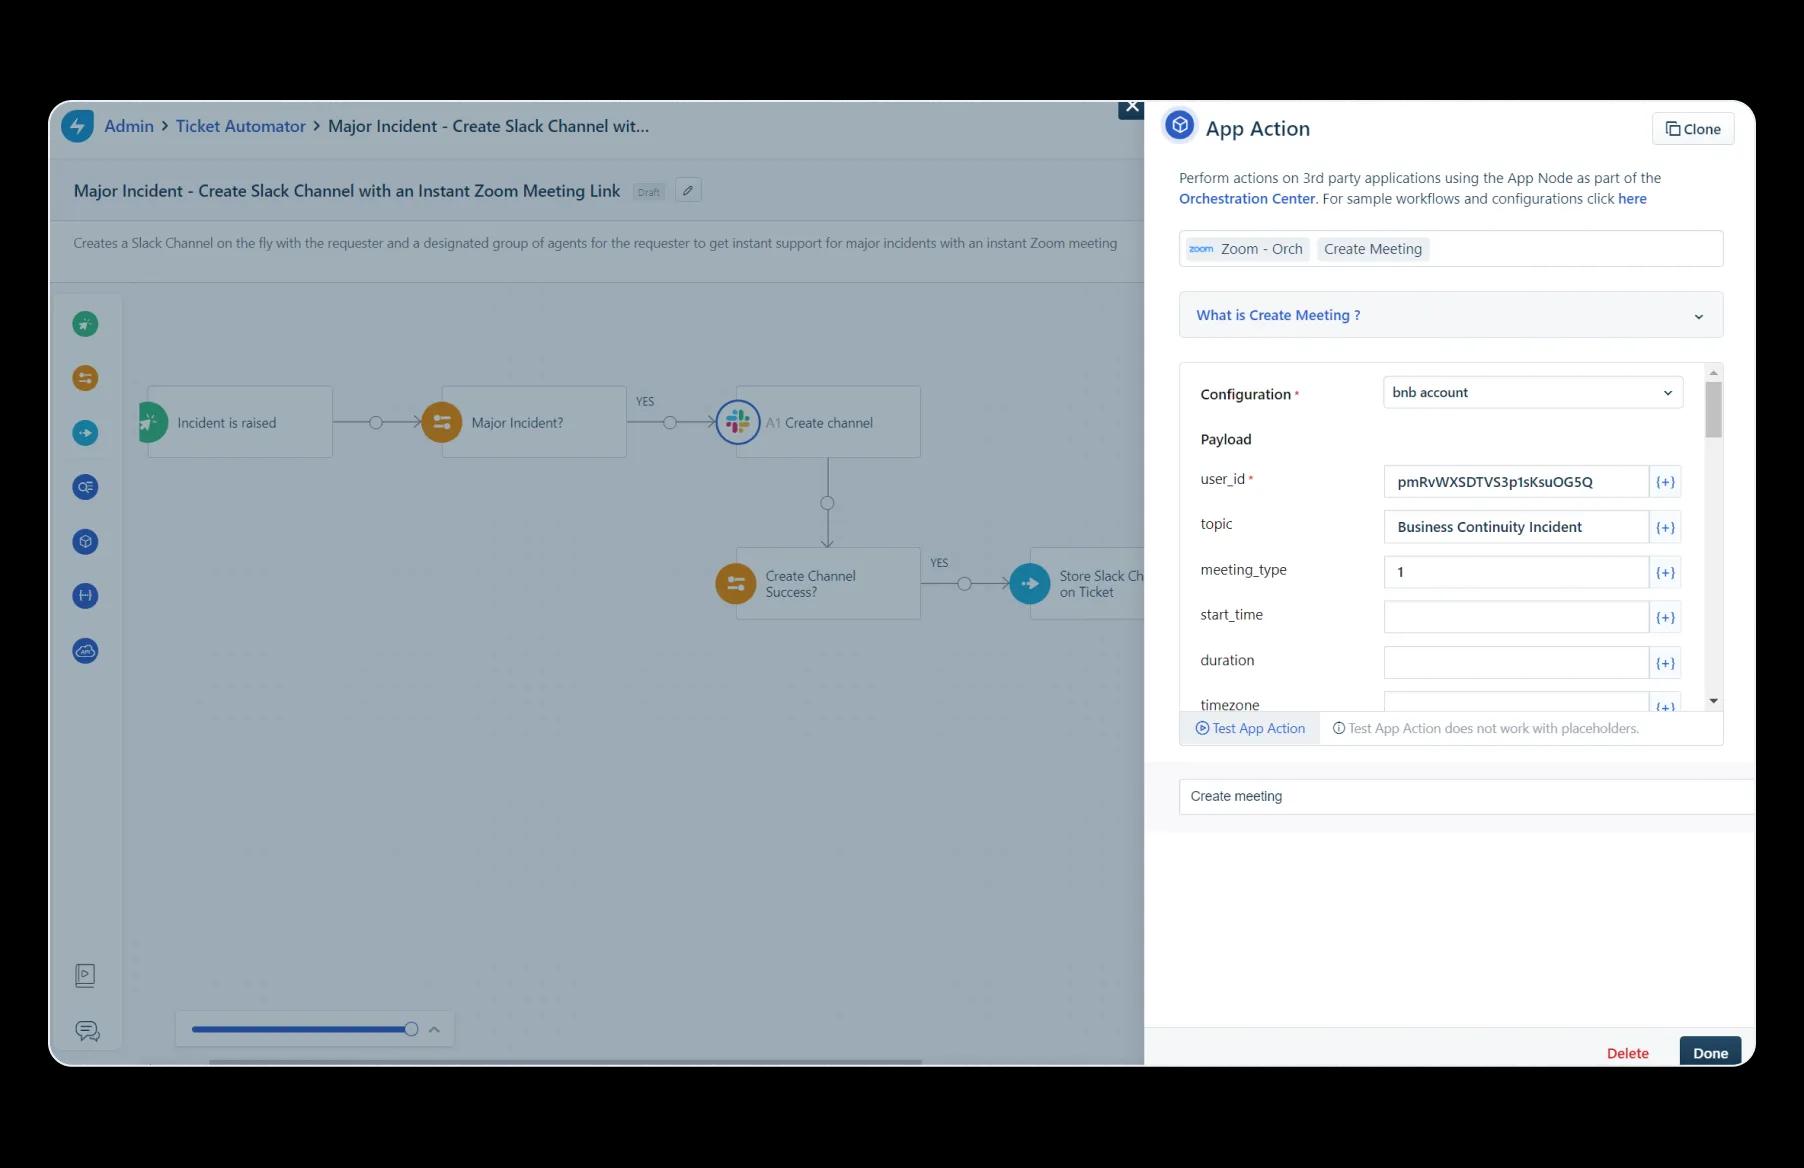Select the Major Incident? node

534,422
